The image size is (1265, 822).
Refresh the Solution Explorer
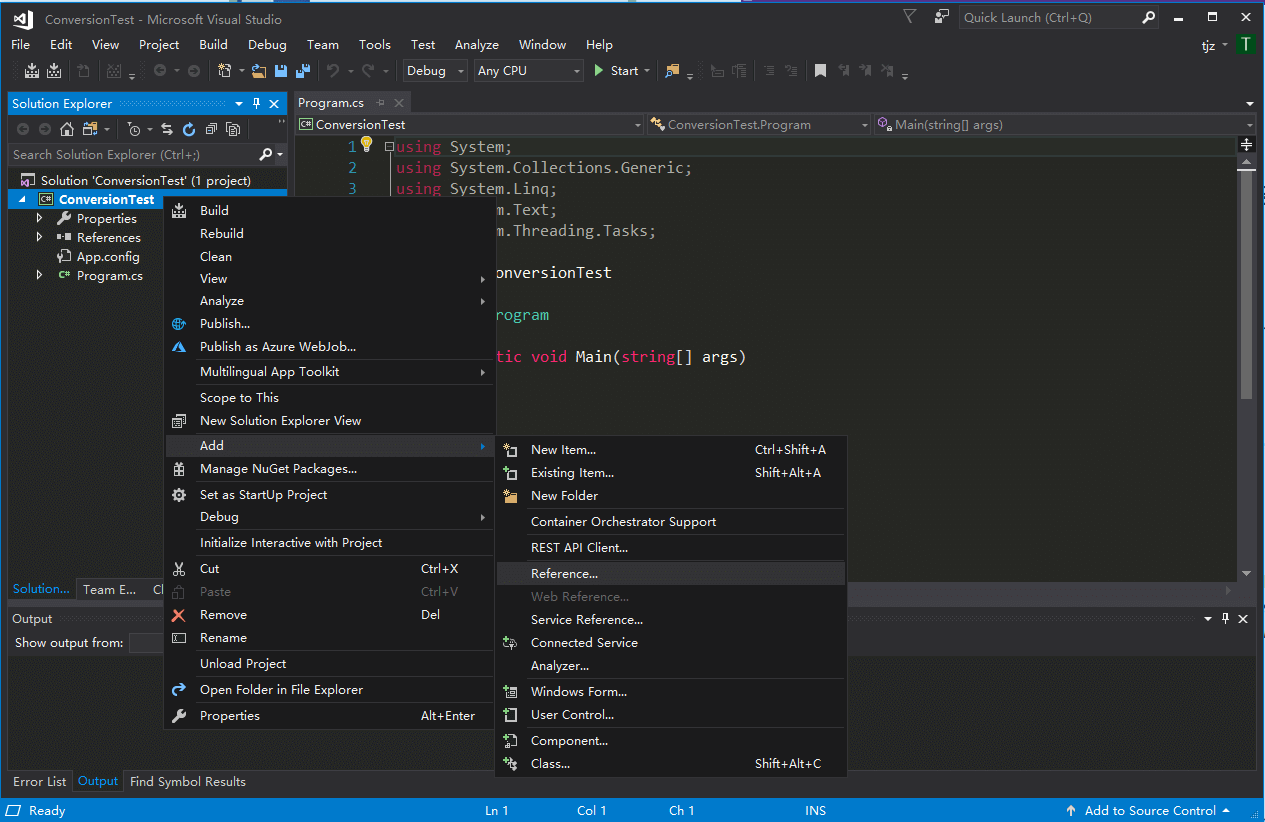(189, 129)
